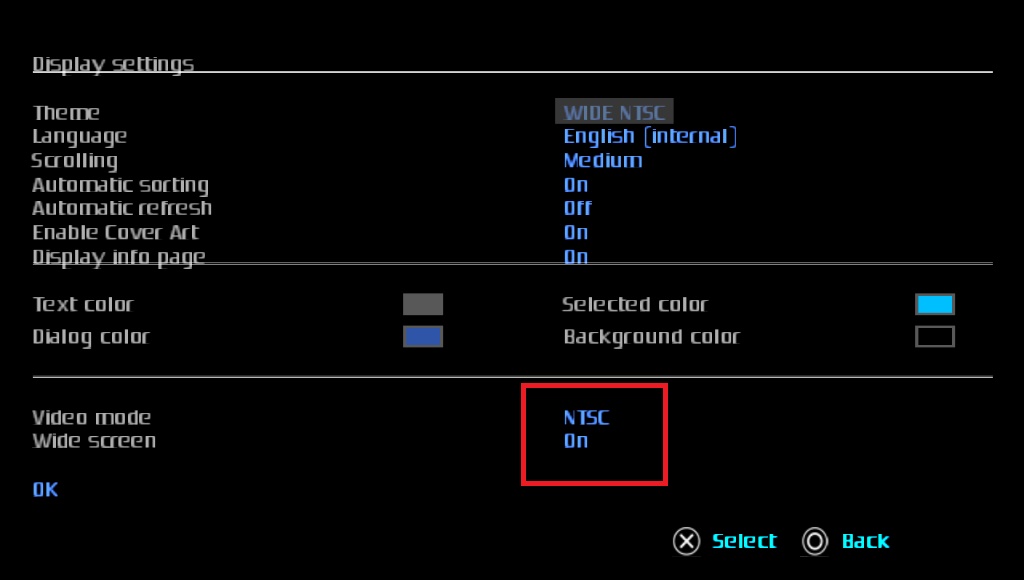Open the Selected color cyan swatch
This screenshot has height=580, width=1024.
tap(935, 304)
